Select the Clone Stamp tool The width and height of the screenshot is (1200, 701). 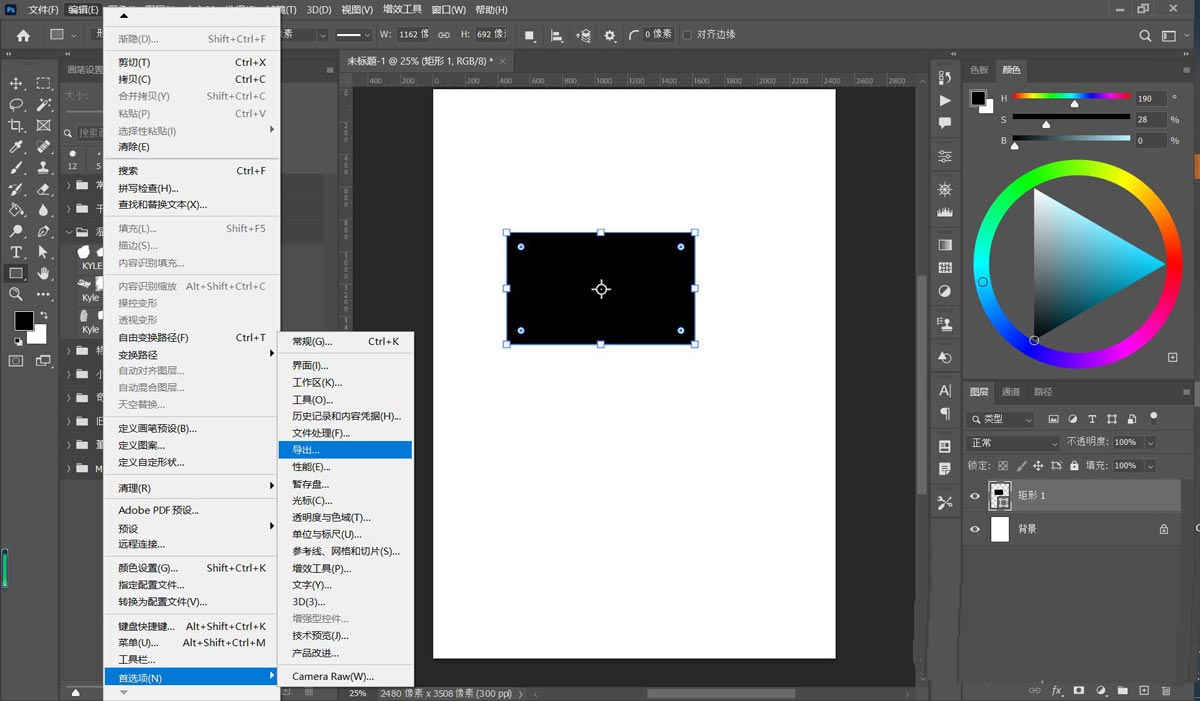coord(44,167)
